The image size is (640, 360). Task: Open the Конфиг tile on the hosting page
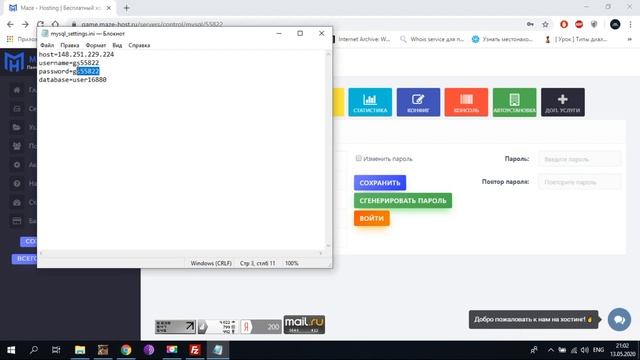pyautogui.click(x=418, y=102)
